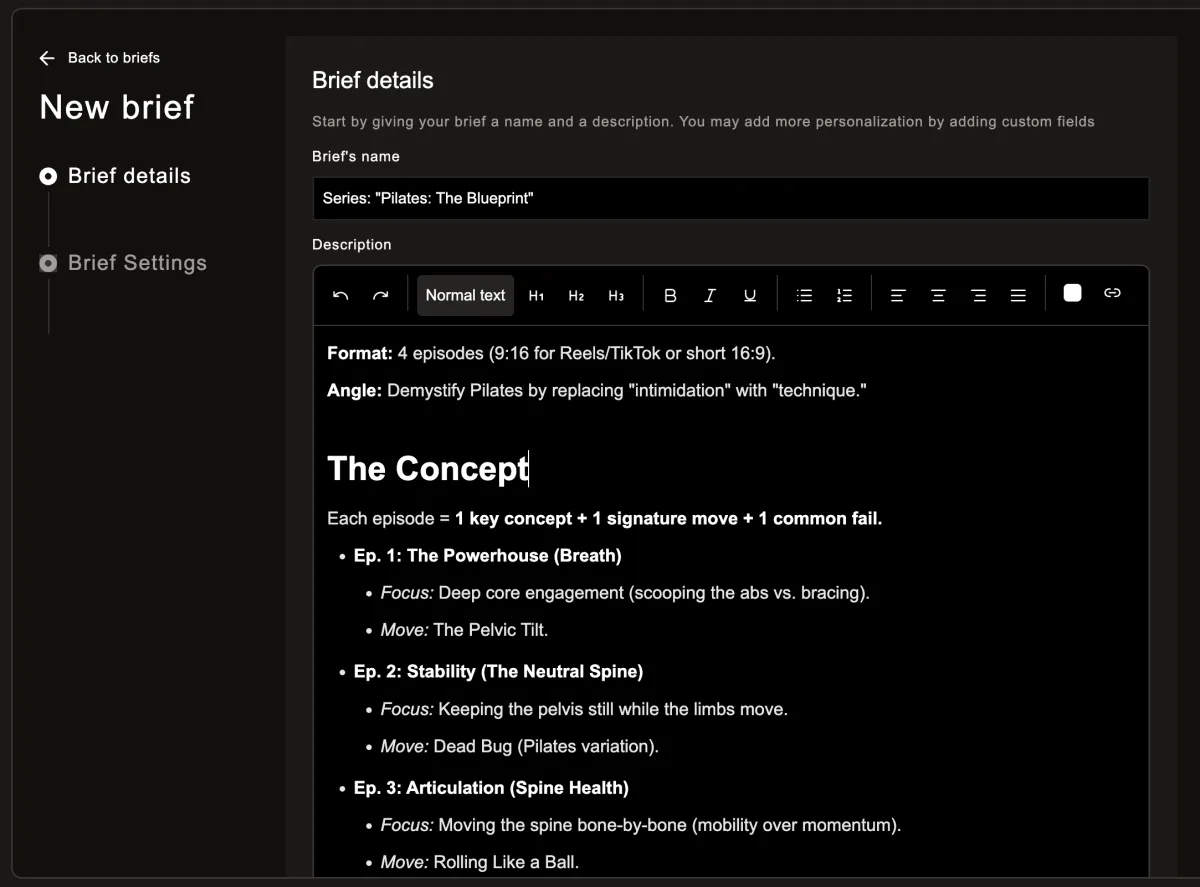
Task: Justify the text alignment
Action: 1018,295
